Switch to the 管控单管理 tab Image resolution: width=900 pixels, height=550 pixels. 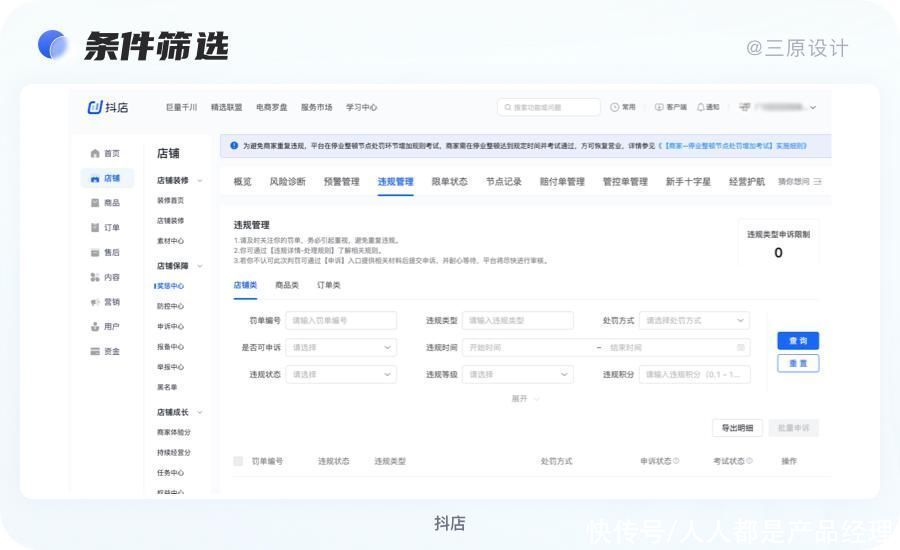tap(625, 181)
